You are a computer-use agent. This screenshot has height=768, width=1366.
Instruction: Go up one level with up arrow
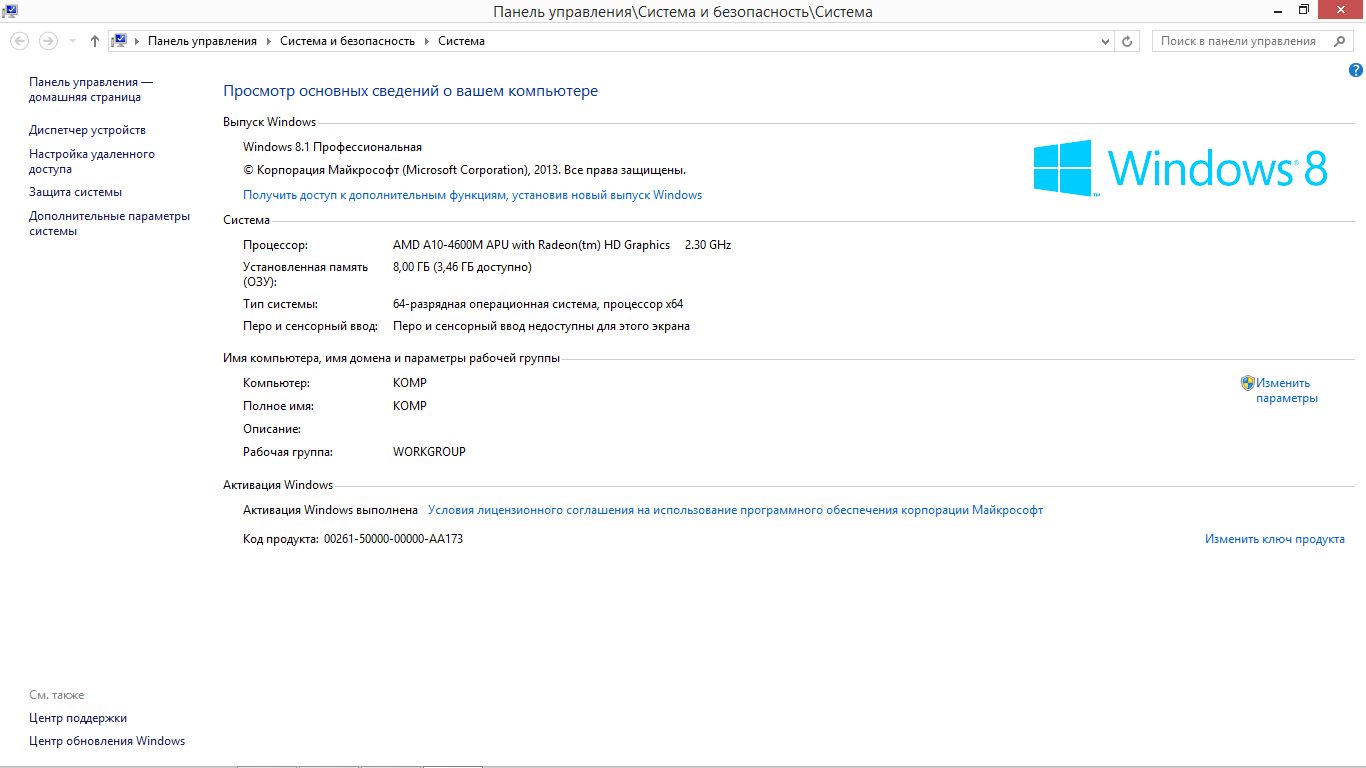tap(95, 41)
